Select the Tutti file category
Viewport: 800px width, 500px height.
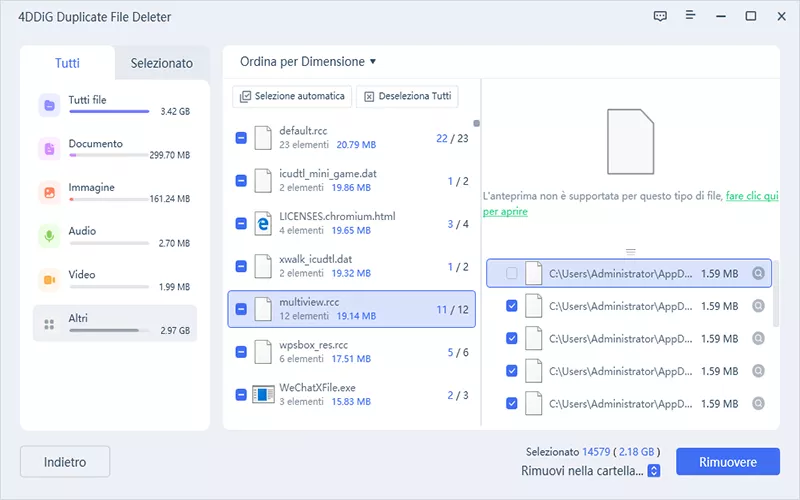[x=115, y=106]
